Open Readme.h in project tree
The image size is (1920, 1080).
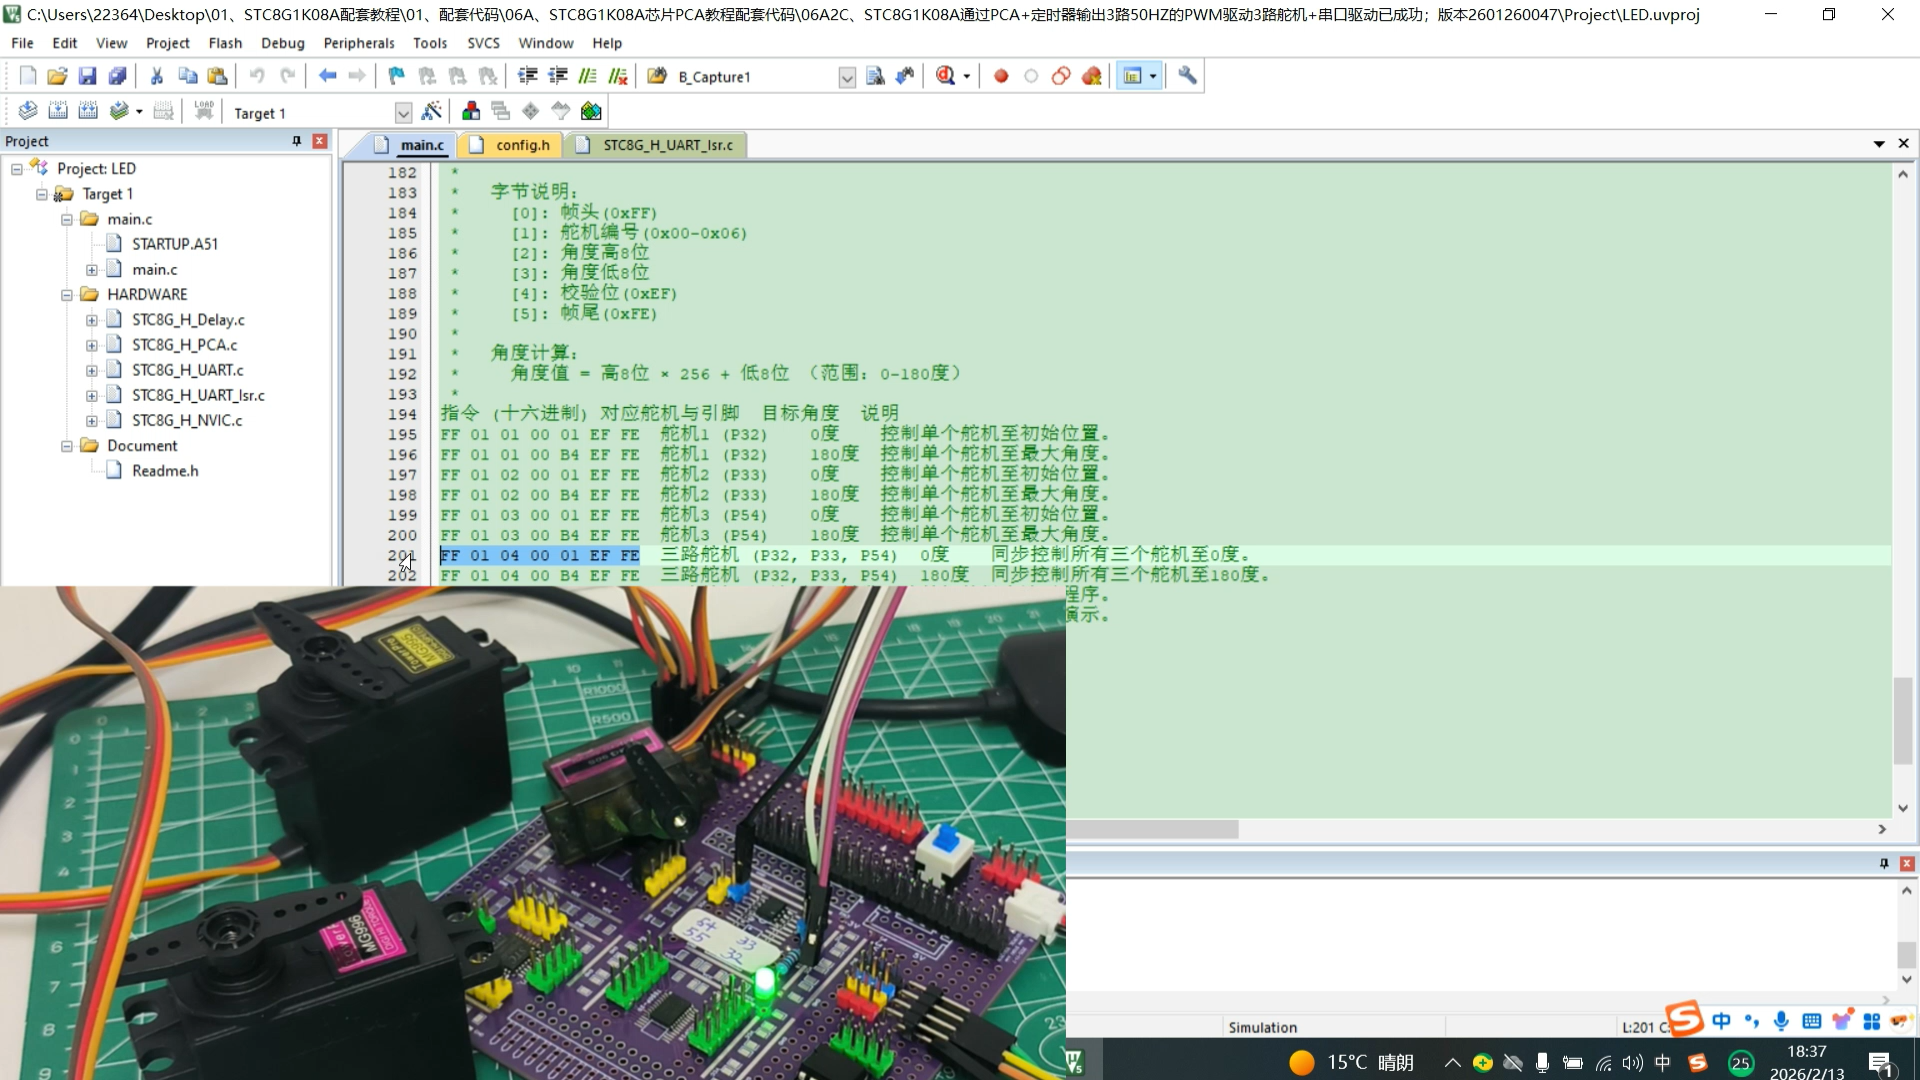[165, 471]
